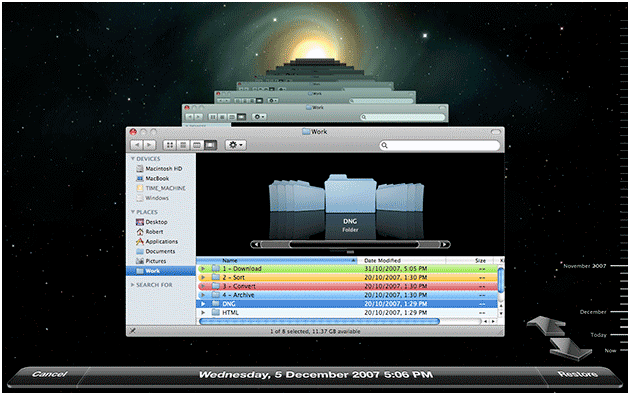Click the back navigation arrow in Finder toolbar
Viewport: 630px width, 395px height.
pyautogui.click(x=137, y=145)
